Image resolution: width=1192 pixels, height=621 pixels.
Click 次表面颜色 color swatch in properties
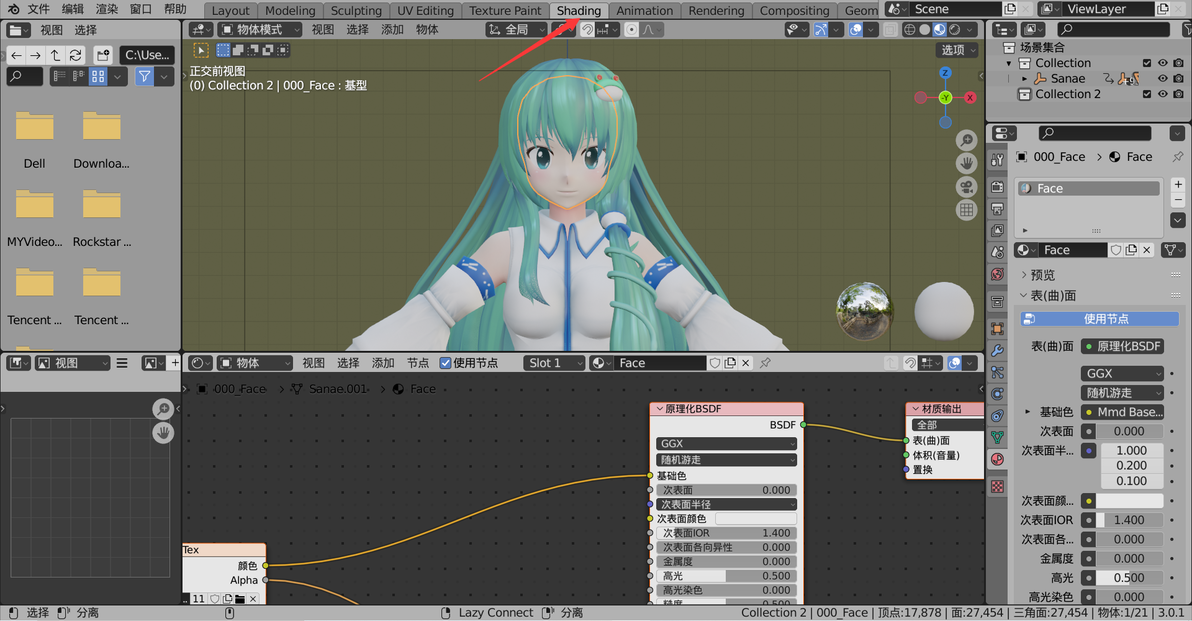point(1129,501)
